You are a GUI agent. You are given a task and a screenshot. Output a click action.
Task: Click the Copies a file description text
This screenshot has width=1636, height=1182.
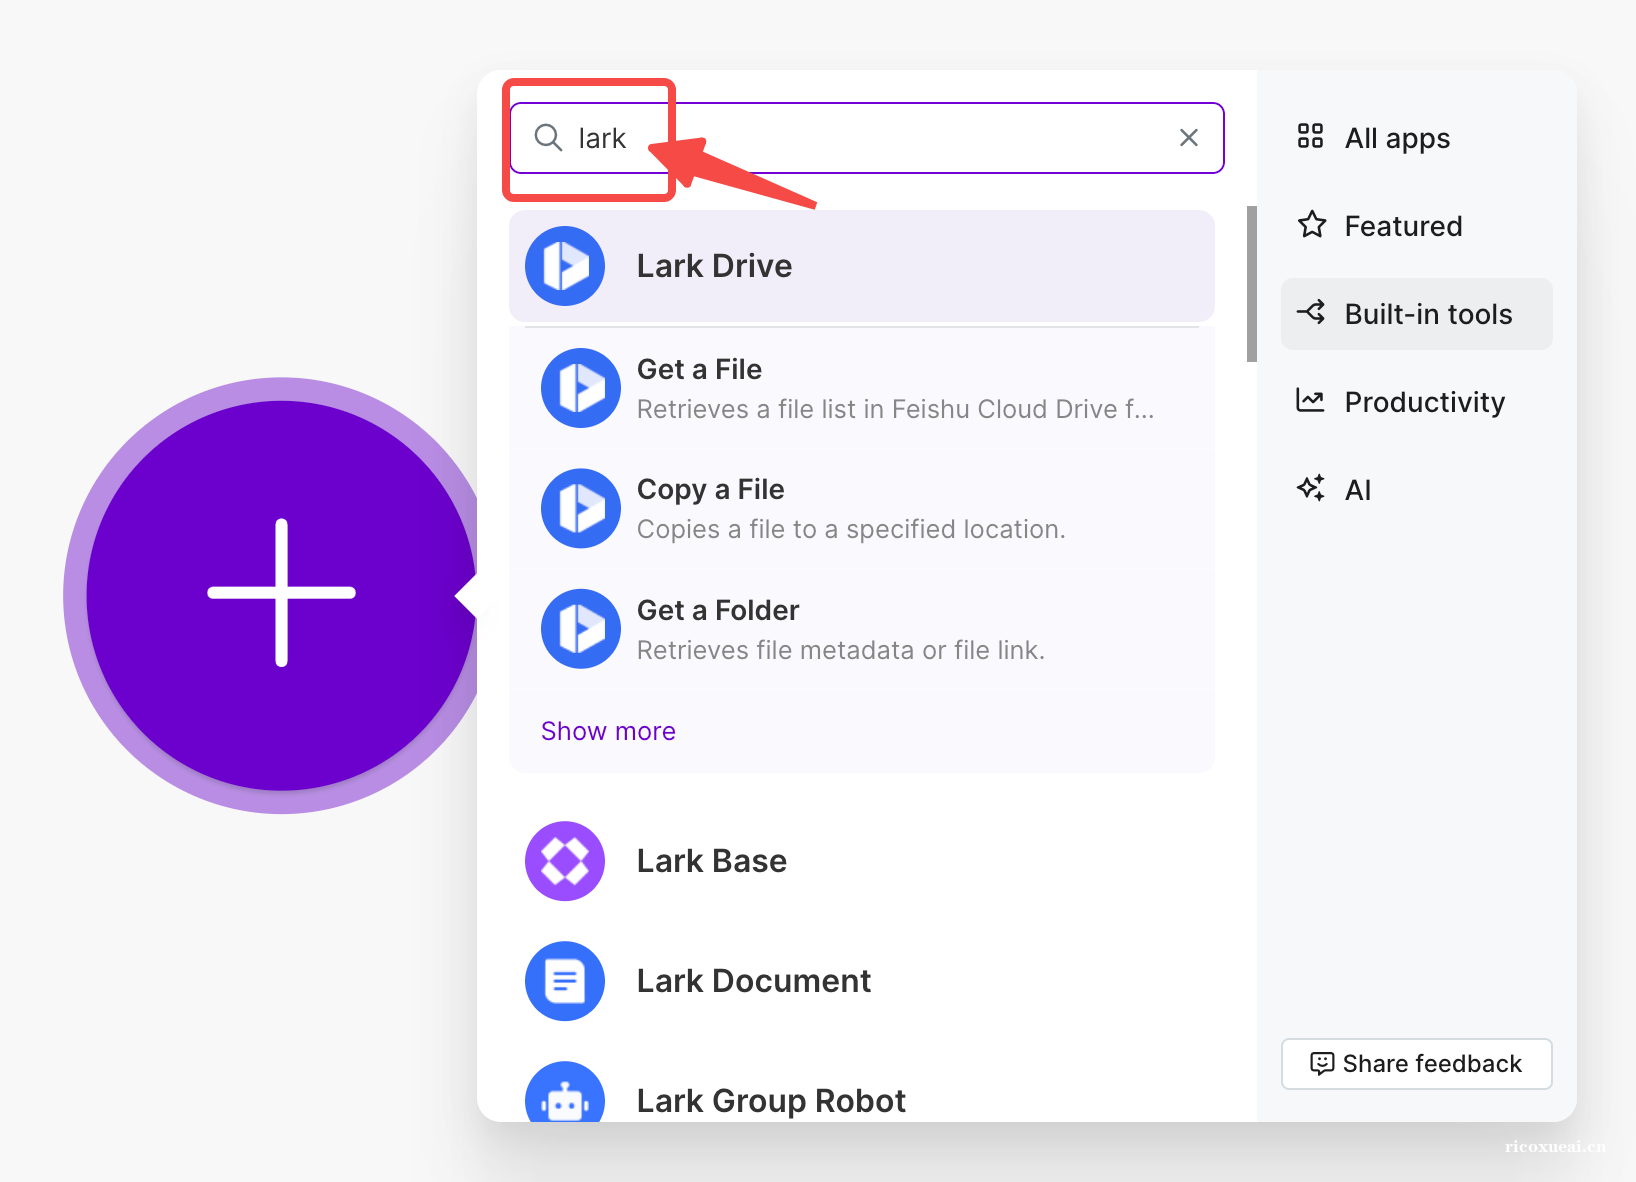point(851,529)
